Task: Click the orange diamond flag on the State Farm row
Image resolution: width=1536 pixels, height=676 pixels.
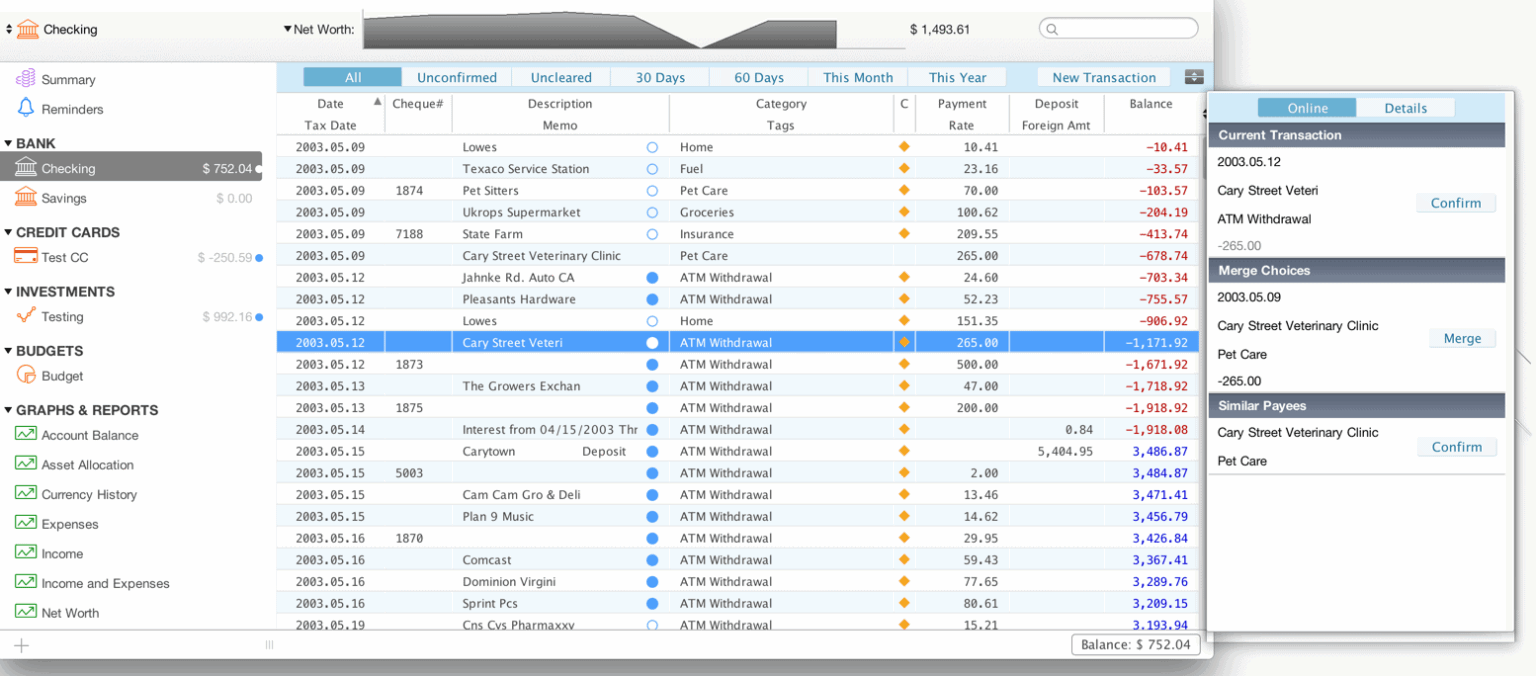Action: click(x=903, y=233)
